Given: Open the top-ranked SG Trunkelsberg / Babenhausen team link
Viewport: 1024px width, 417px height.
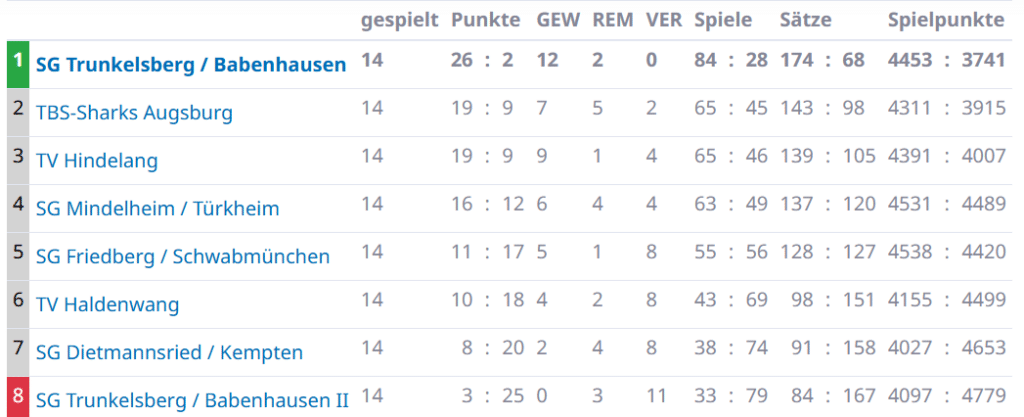Looking at the screenshot, I should pos(191,65).
